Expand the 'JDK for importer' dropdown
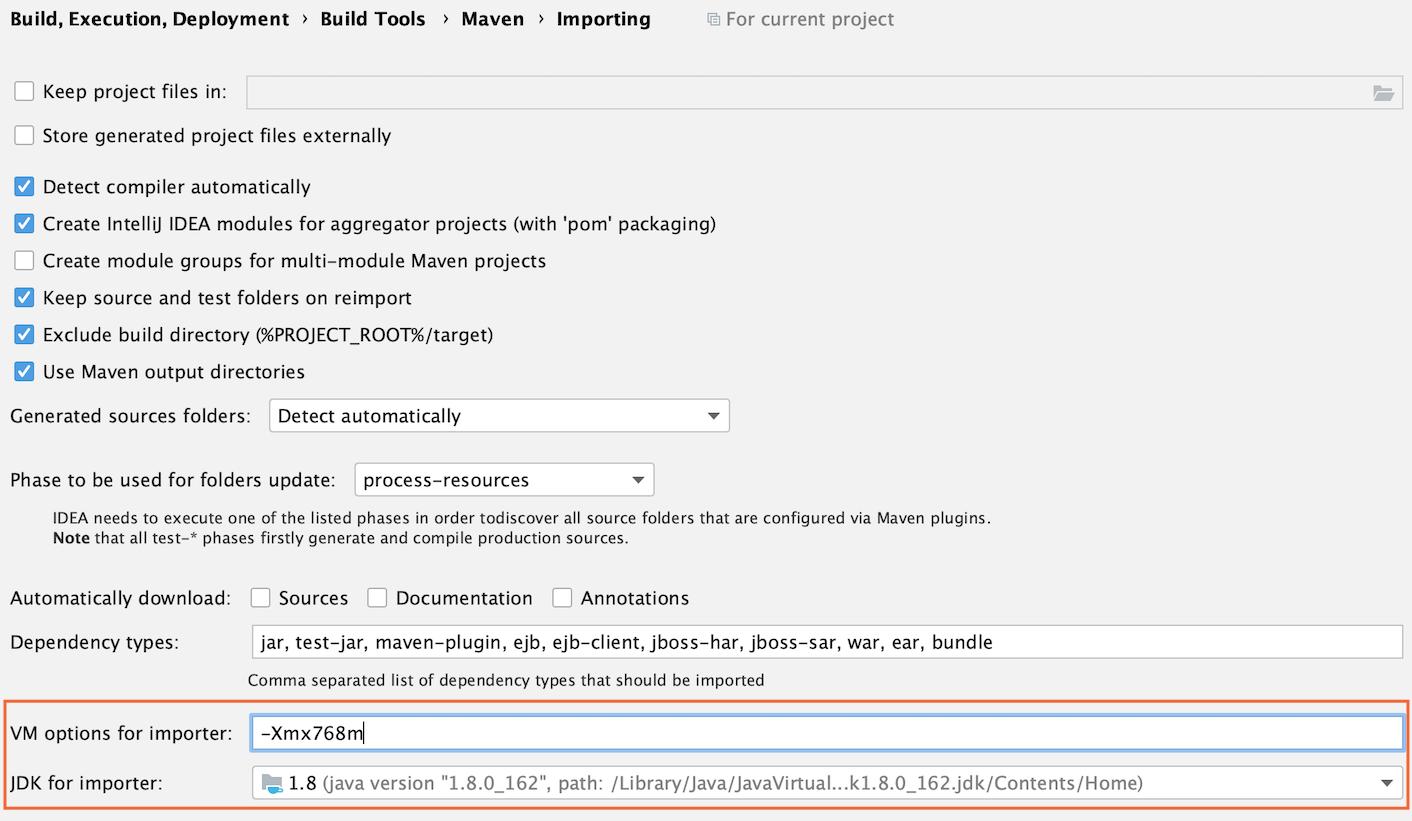The image size is (1412, 821). point(1389,783)
